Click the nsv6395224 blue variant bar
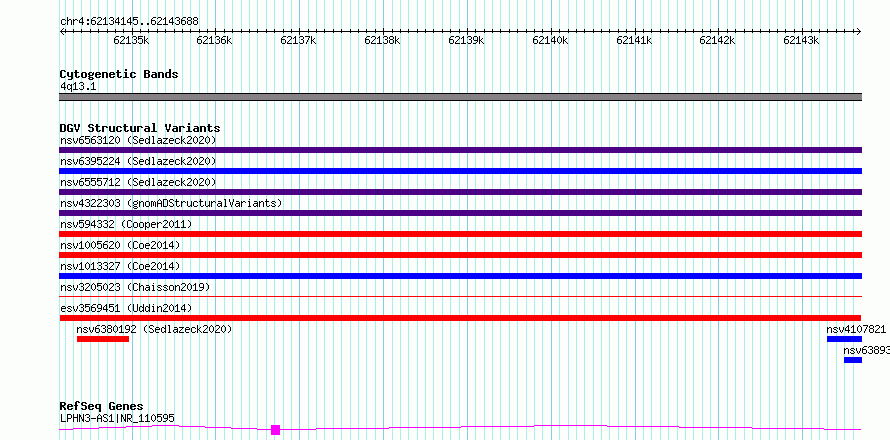 [460, 171]
